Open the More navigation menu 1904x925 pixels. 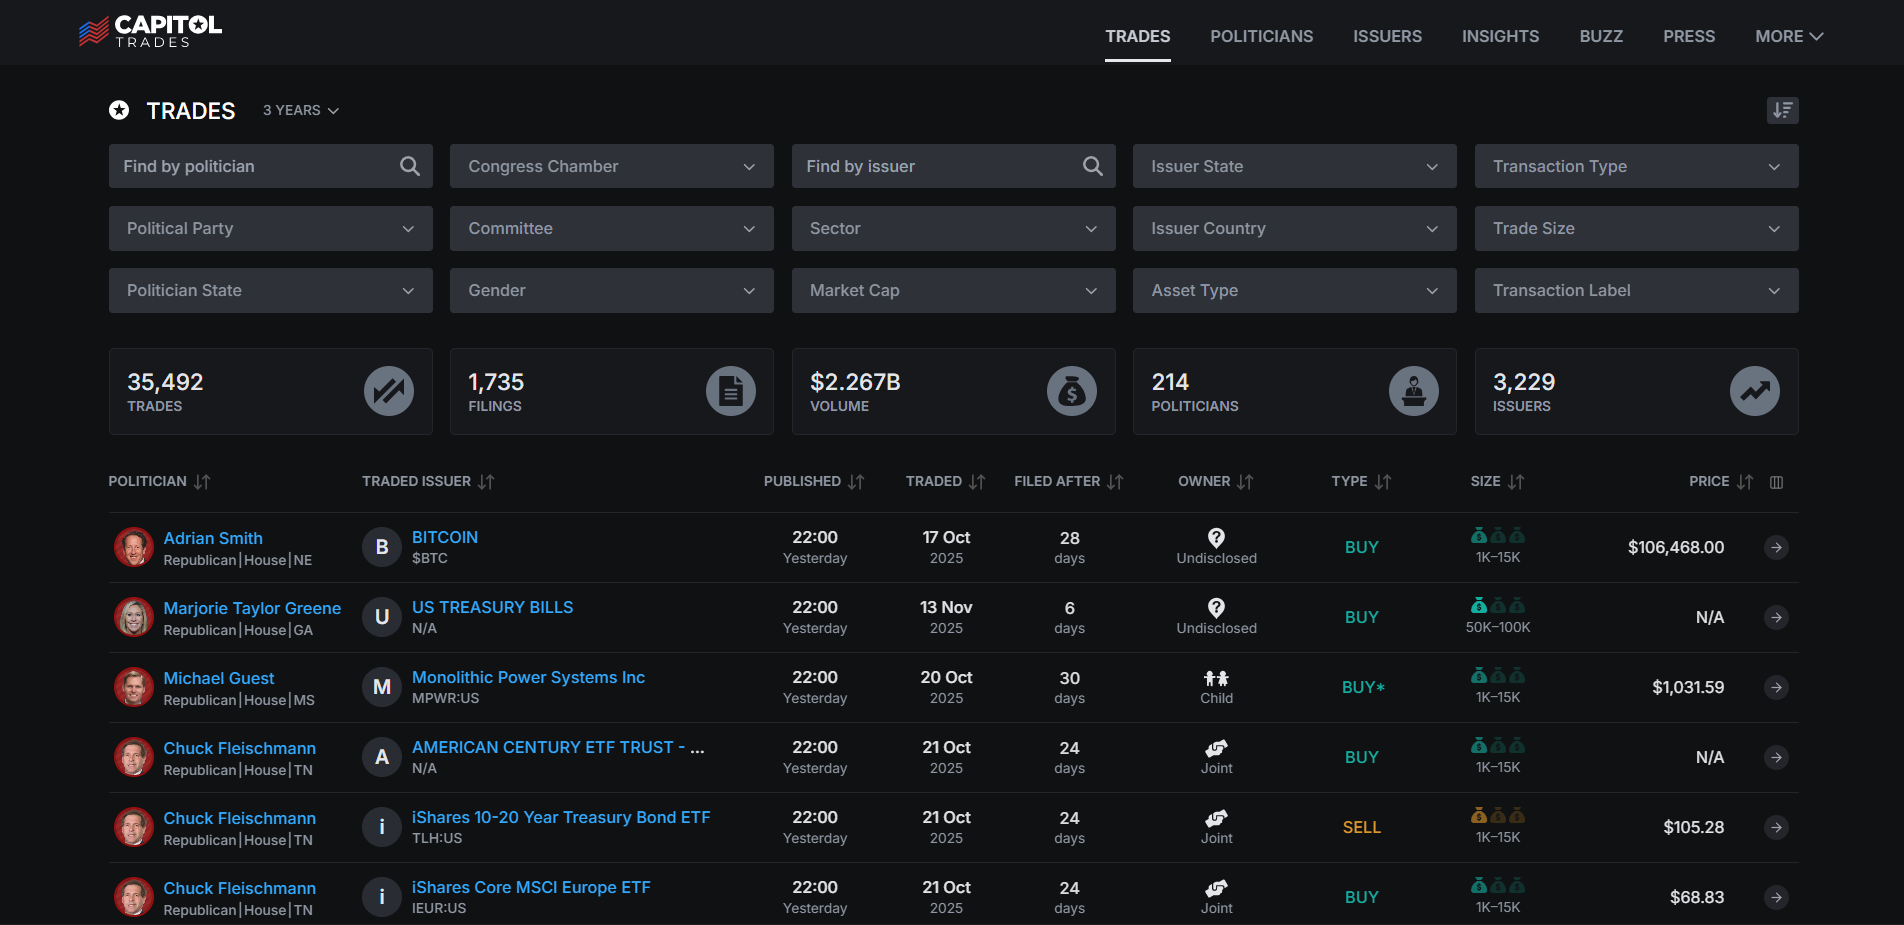tap(1788, 36)
